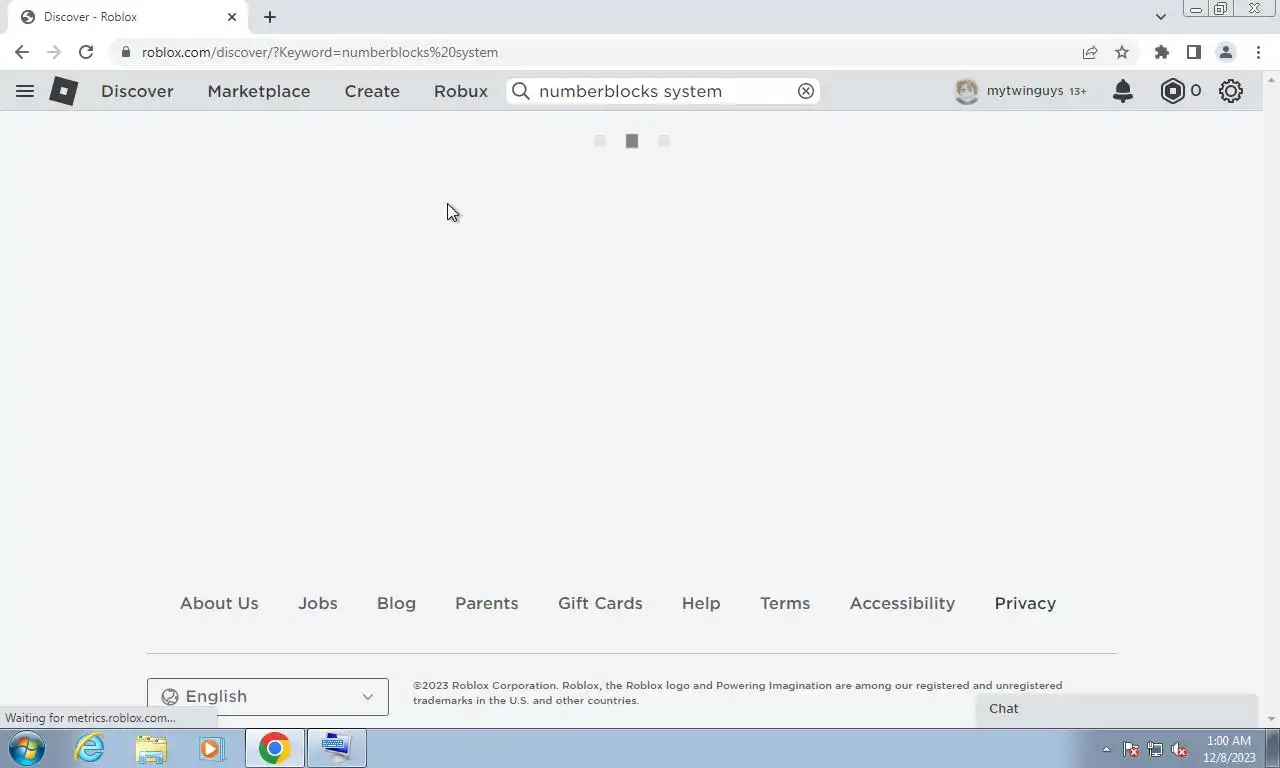Open a new browser tab

tap(270, 17)
